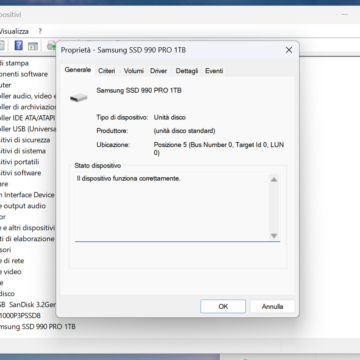Select the 'e output audio' tree row
Screen dimensions: 360x360
23,206
